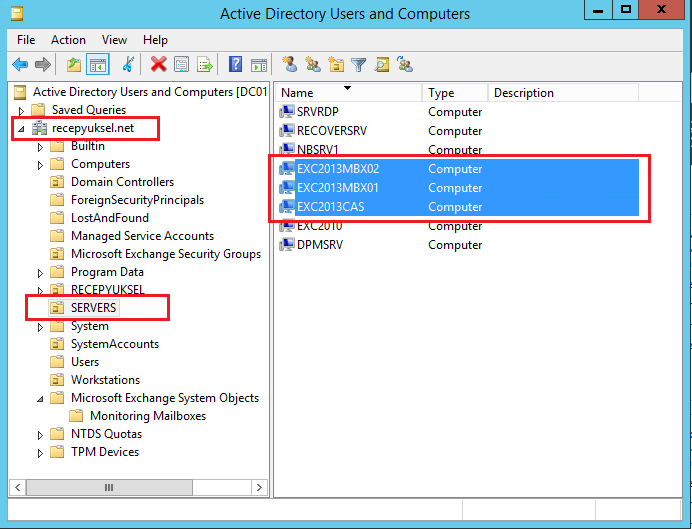
Task: Open the File menu
Action: pyautogui.click(x=26, y=40)
